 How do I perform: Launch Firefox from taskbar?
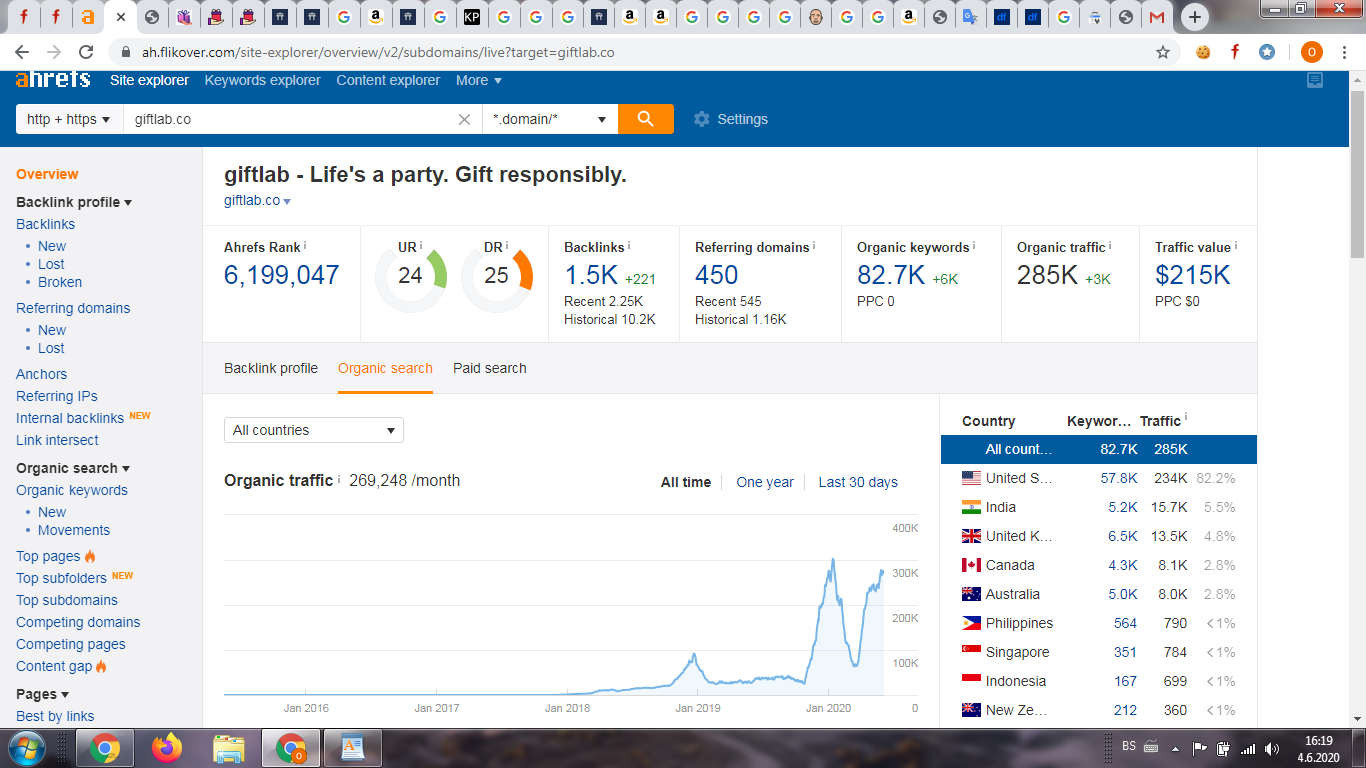(167, 747)
